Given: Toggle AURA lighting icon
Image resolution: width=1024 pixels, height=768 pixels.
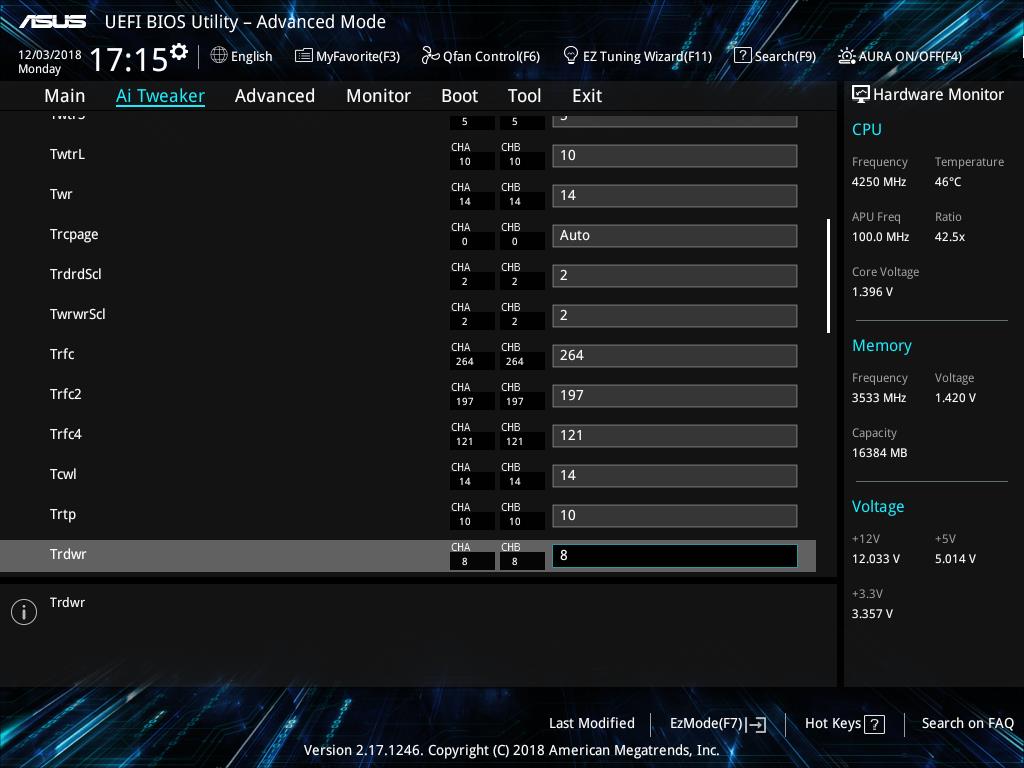Looking at the screenshot, I should click(846, 56).
